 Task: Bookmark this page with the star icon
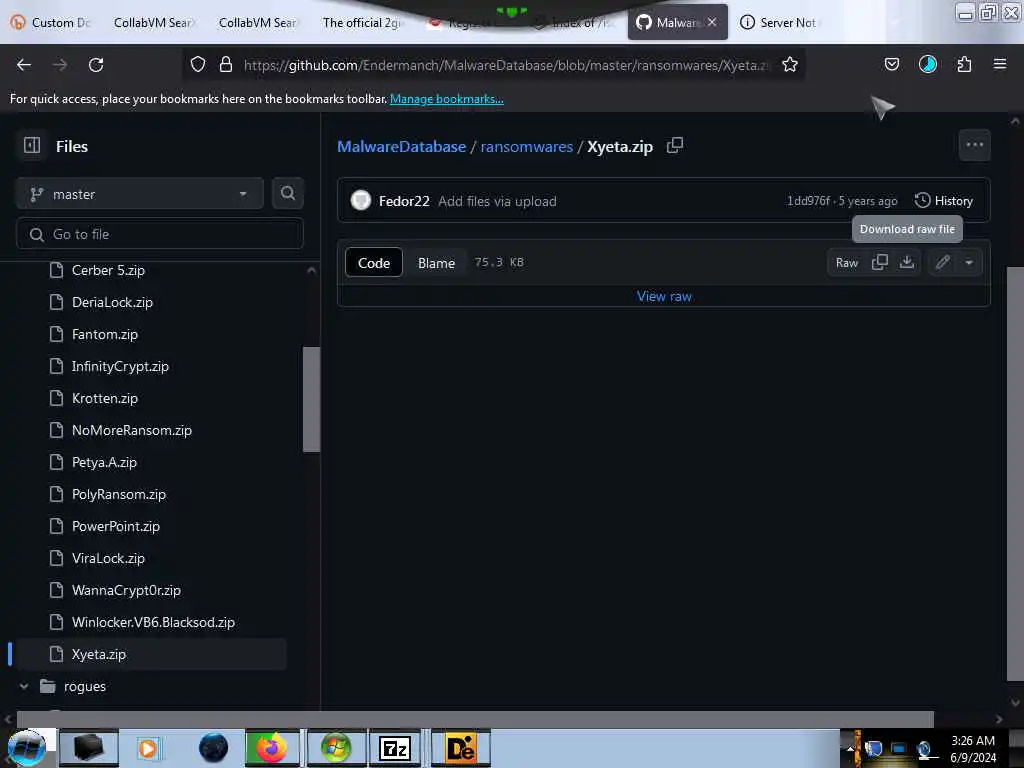click(790, 64)
